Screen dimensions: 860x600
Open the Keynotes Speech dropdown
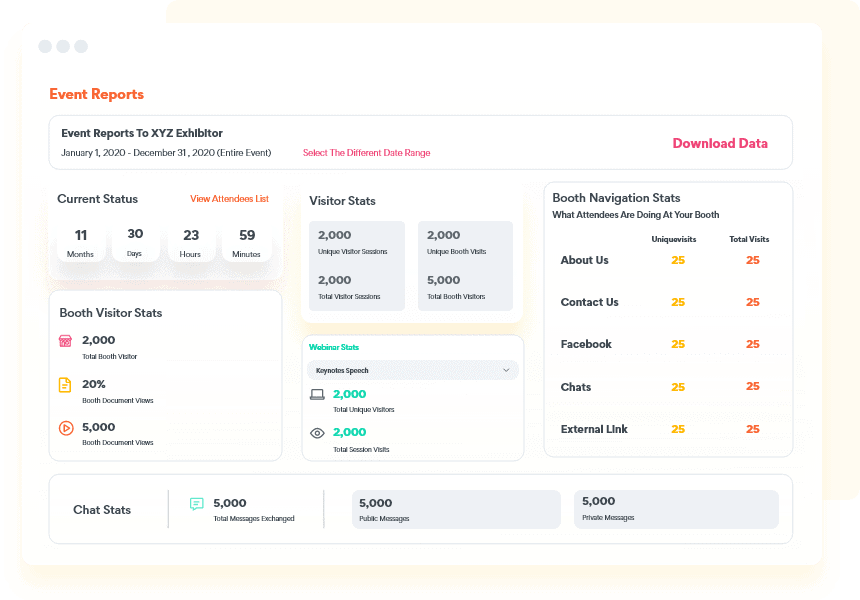click(x=412, y=370)
